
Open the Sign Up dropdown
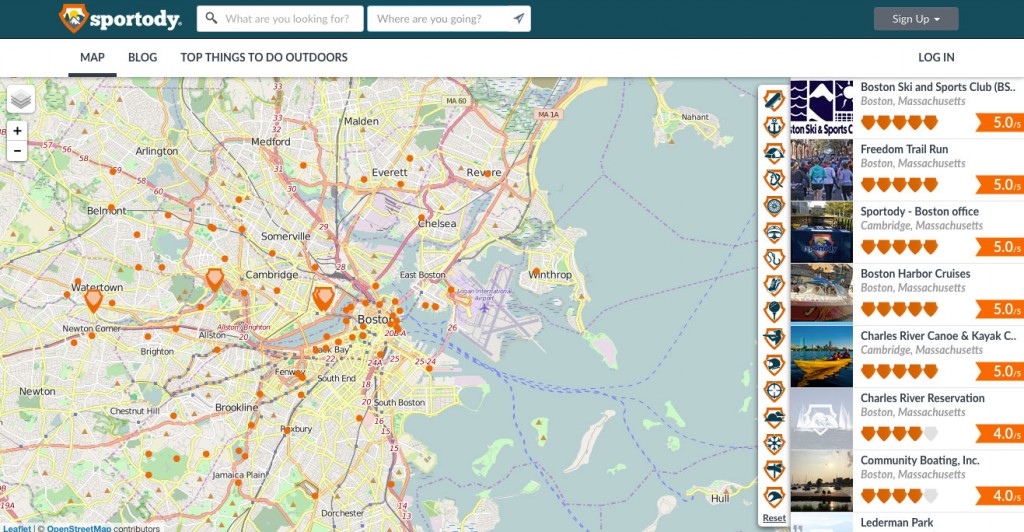[x=916, y=19]
